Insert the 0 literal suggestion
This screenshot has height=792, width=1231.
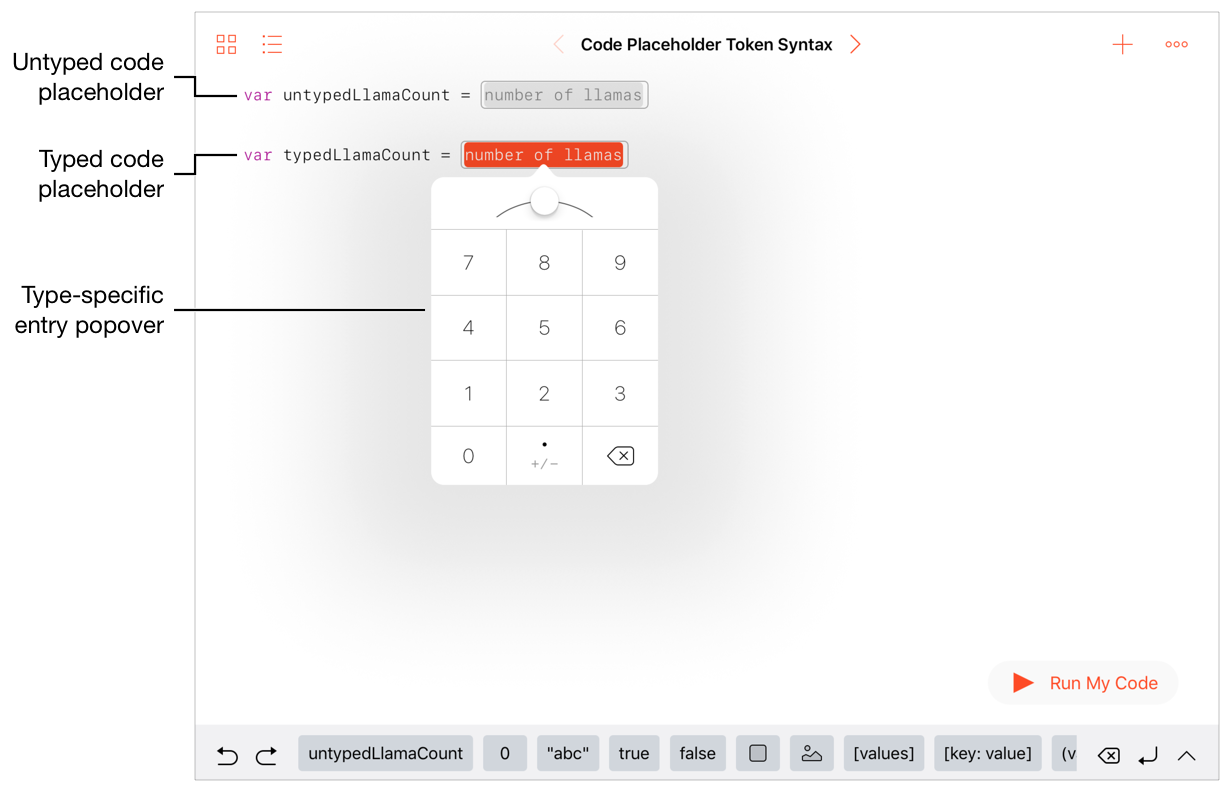click(505, 753)
